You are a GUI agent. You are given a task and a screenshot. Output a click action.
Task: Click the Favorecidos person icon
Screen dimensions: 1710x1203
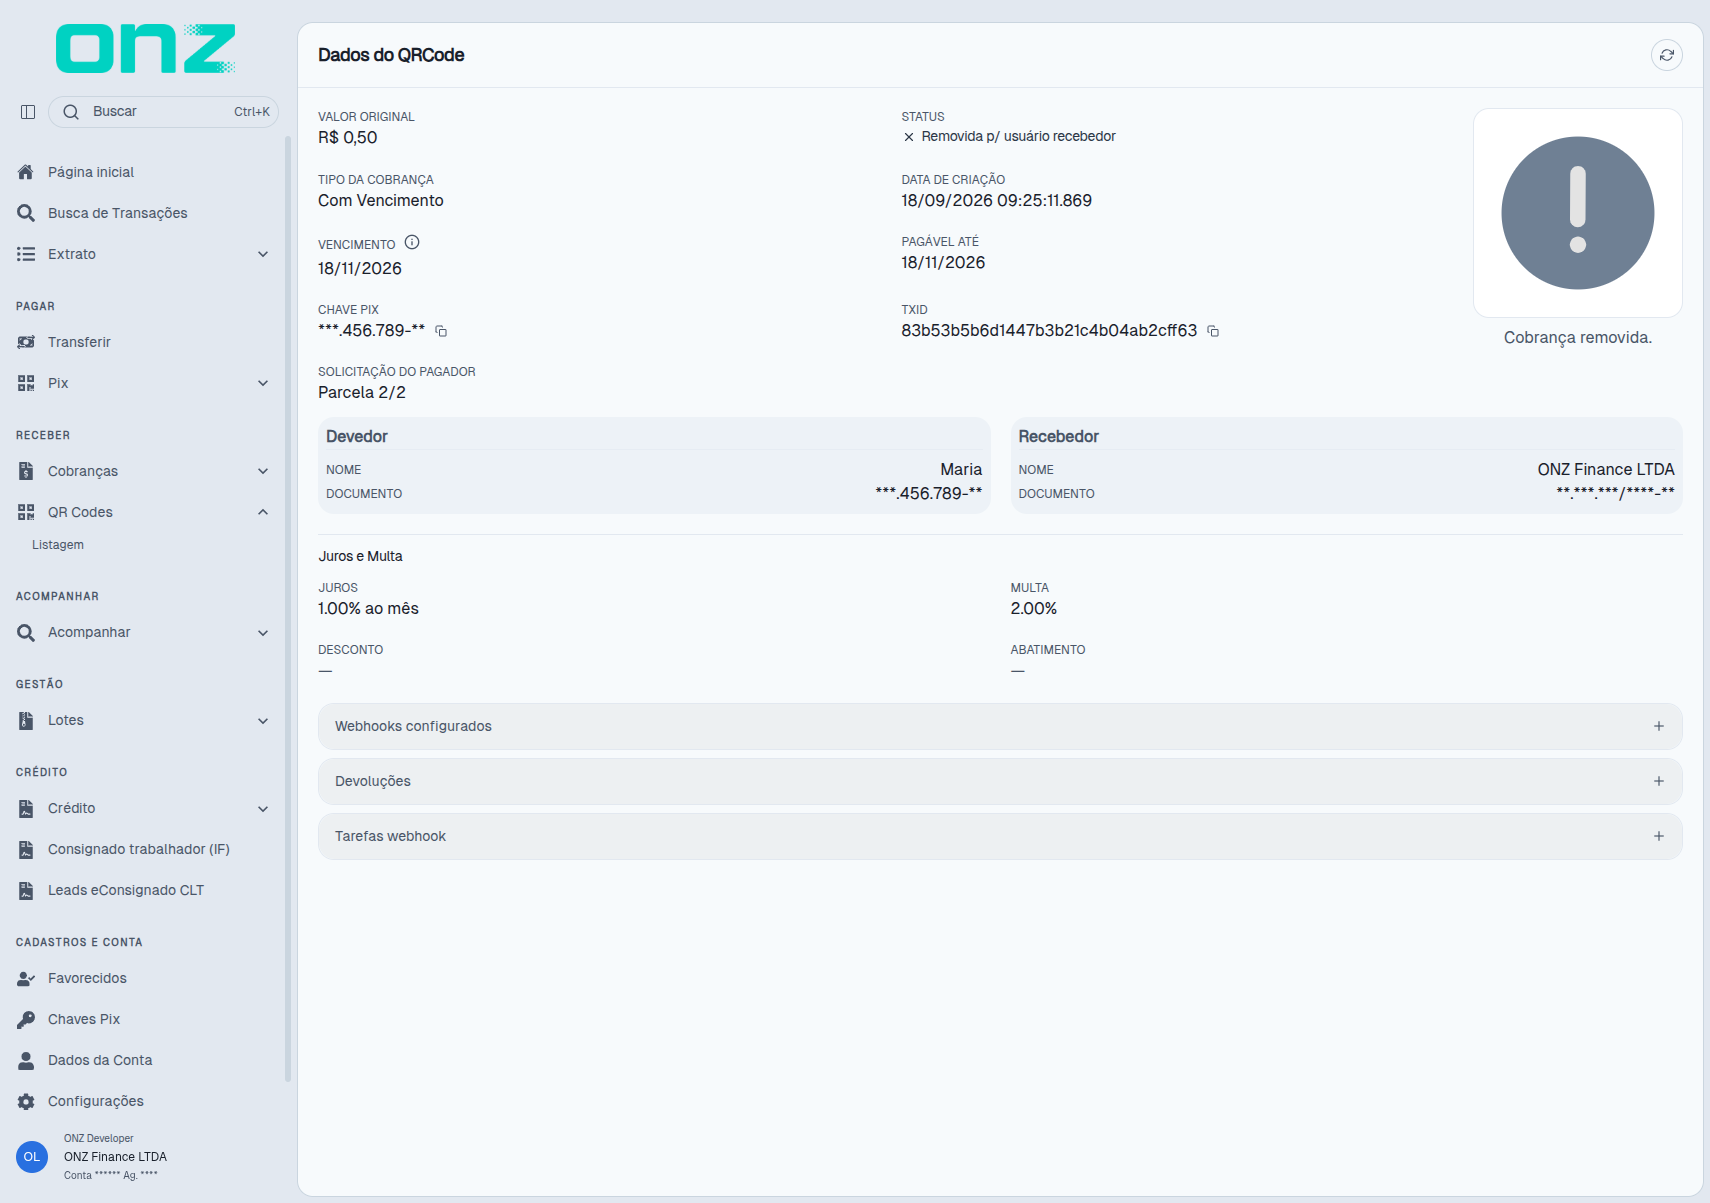tap(26, 978)
